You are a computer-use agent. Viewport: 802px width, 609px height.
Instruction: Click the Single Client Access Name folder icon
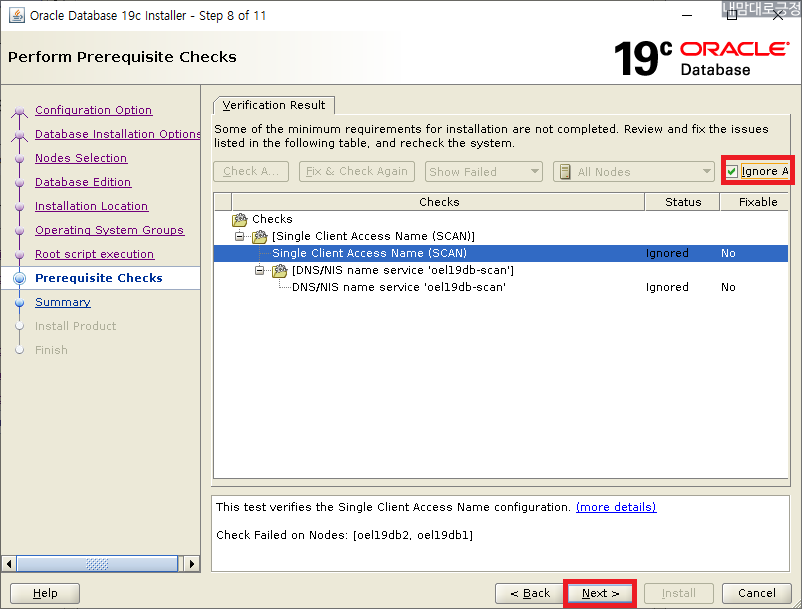click(x=260, y=237)
